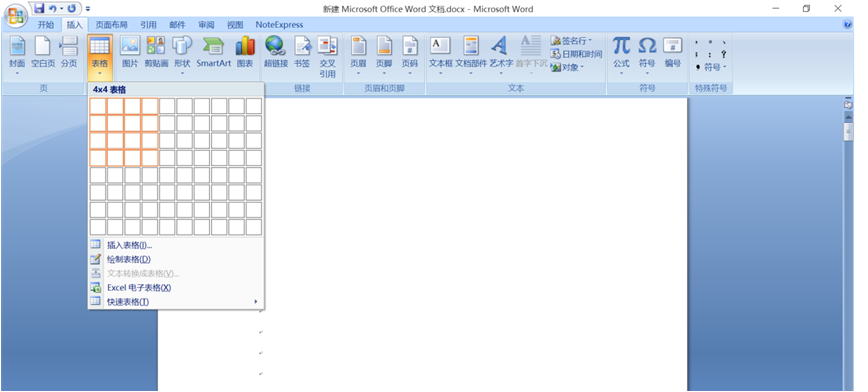Switch to the 邮件 tab
This screenshot has width=868, height=392.
point(178,25)
